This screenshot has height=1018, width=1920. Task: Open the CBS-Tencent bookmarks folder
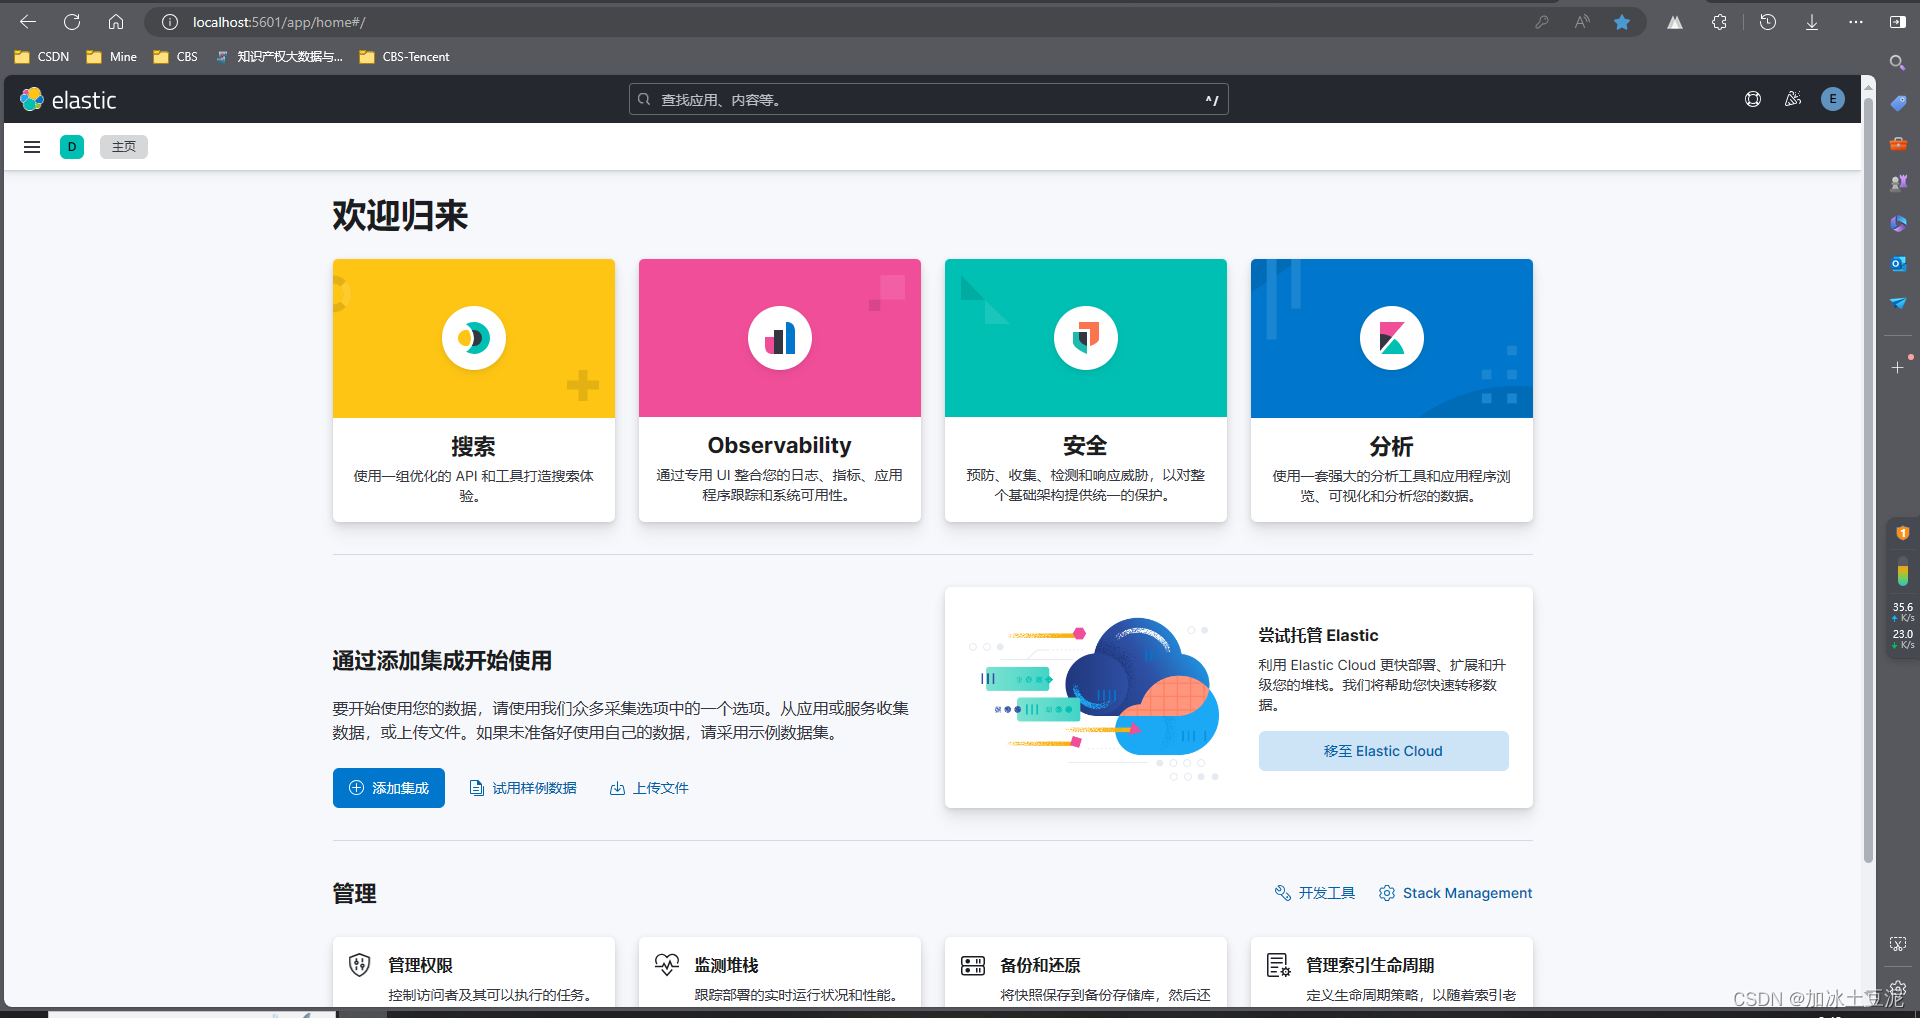coord(404,57)
